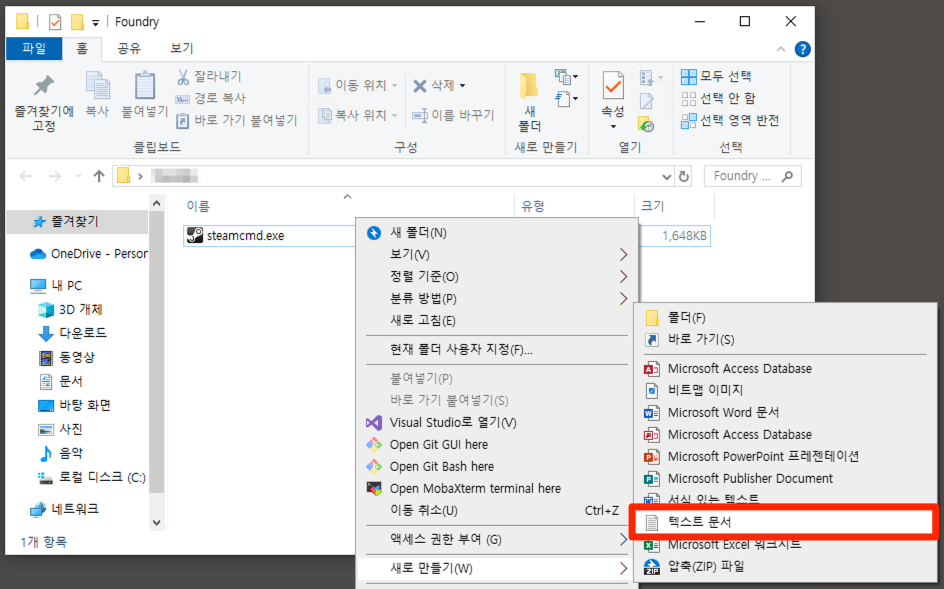The width and height of the screenshot is (944, 589).
Task: Choose 경로 복사 in ribbon
Action: click(211, 98)
